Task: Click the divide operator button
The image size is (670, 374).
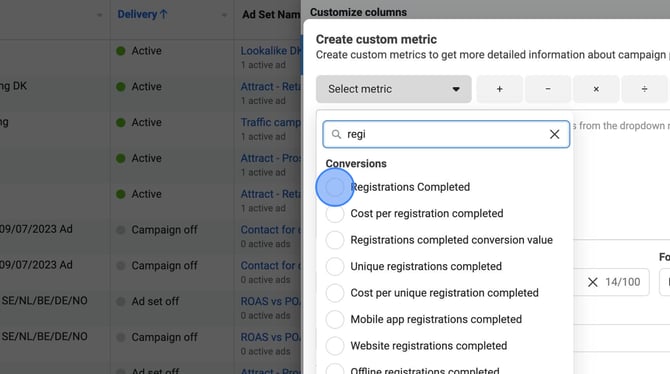Action: tap(644, 89)
